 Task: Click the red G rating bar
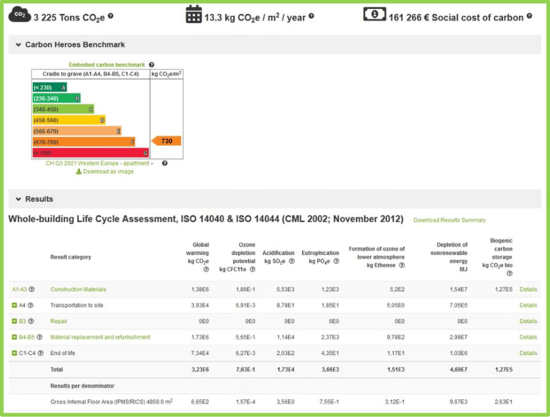pos(90,153)
